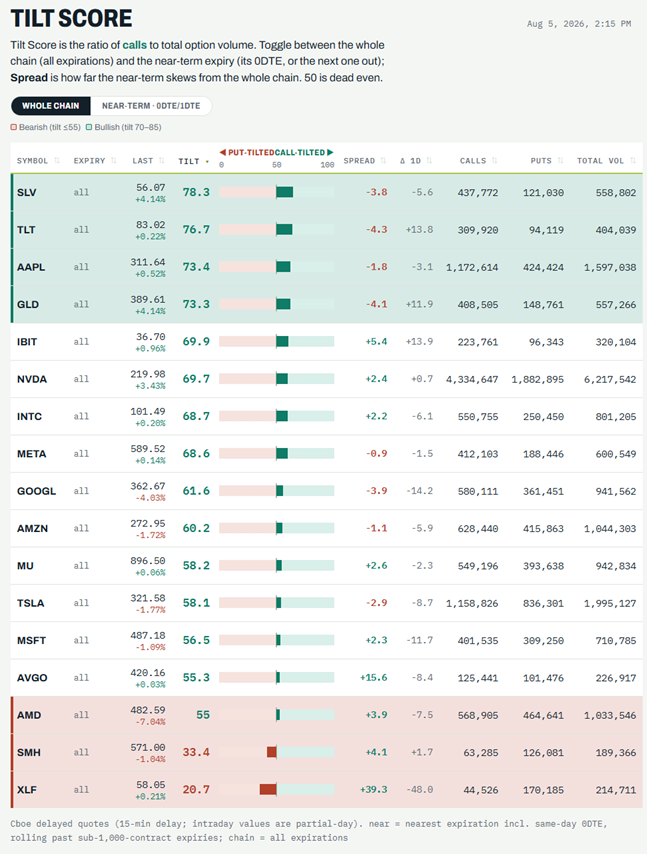The width and height of the screenshot is (647, 854).
Task: Open the META symbol row
Action: [x=326, y=454]
